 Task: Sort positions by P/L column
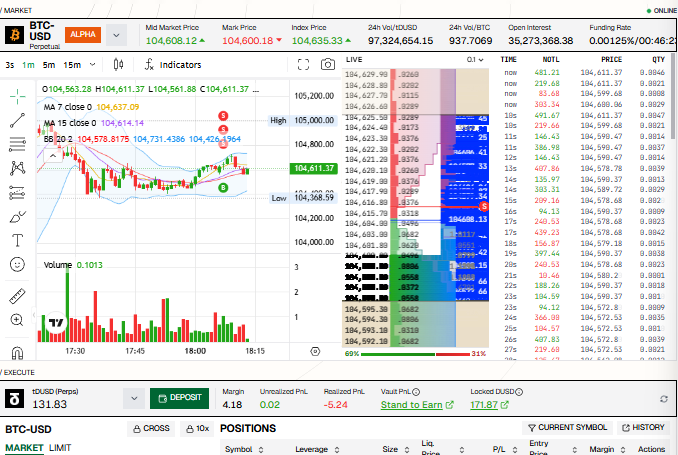pos(505,449)
